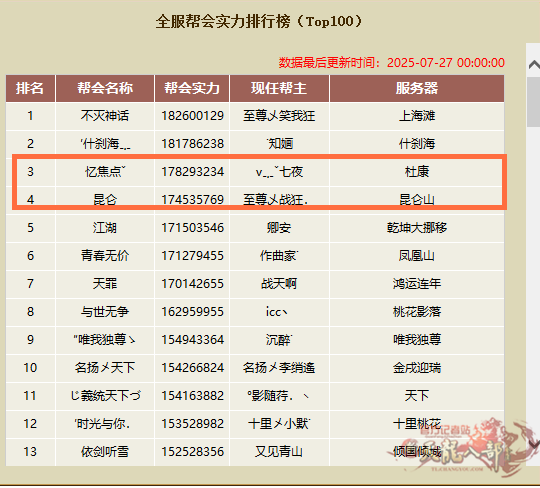Click strength value 170142655
This screenshot has height=488, width=540.
coord(193,284)
